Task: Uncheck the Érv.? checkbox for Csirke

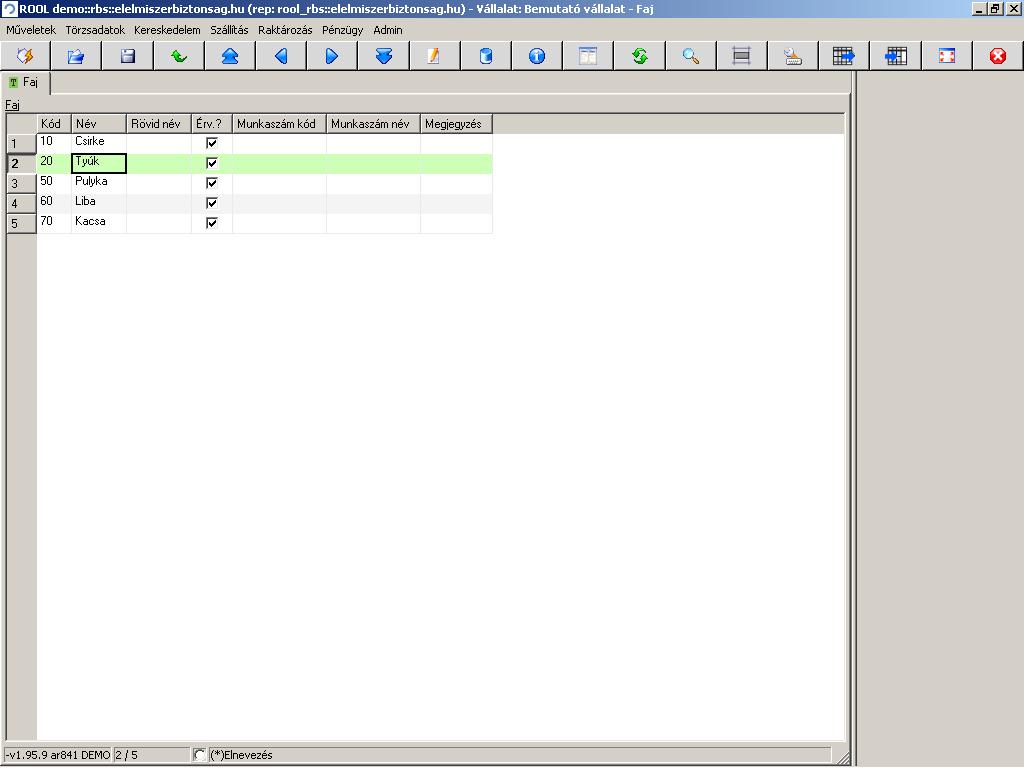Action: [212, 143]
